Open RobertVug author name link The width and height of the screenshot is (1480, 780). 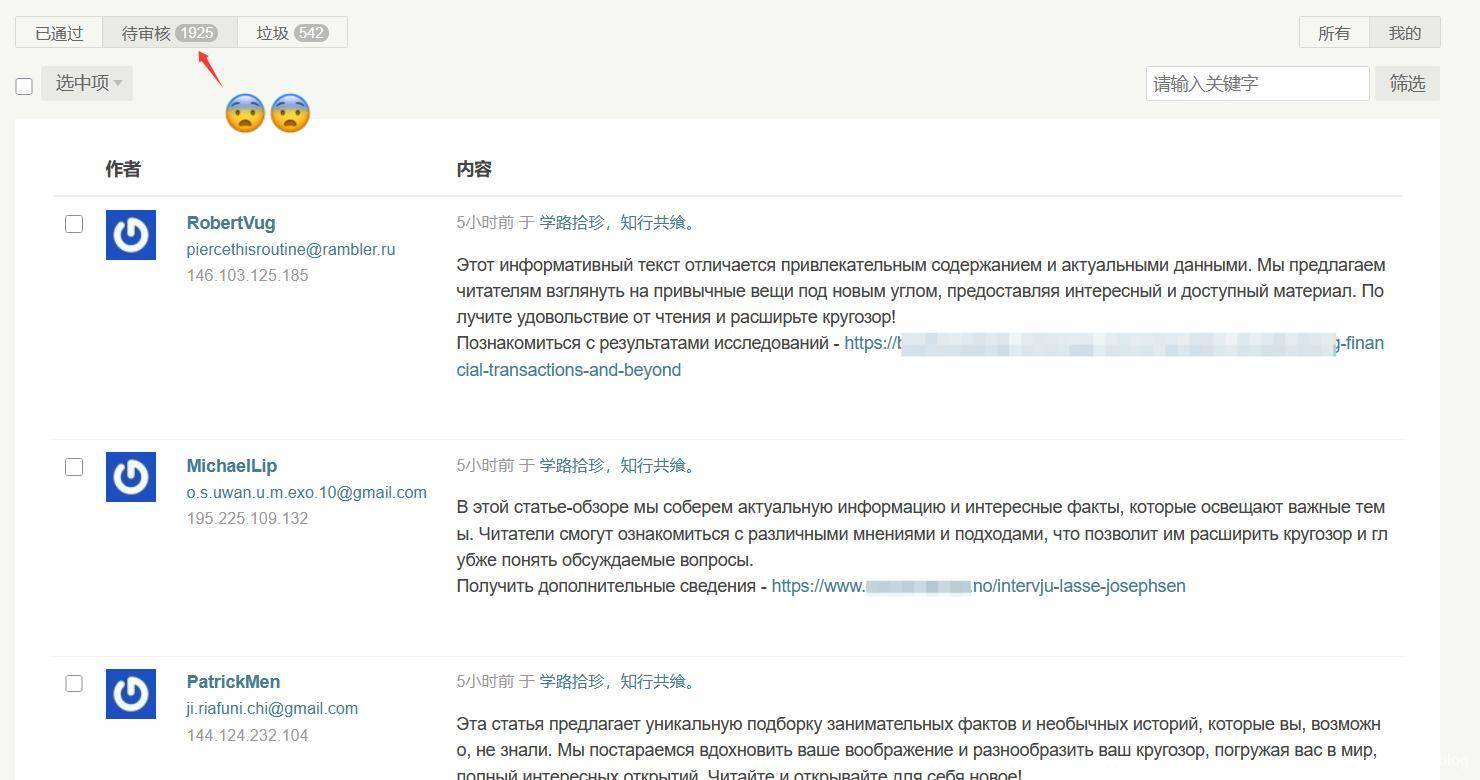click(231, 223)
